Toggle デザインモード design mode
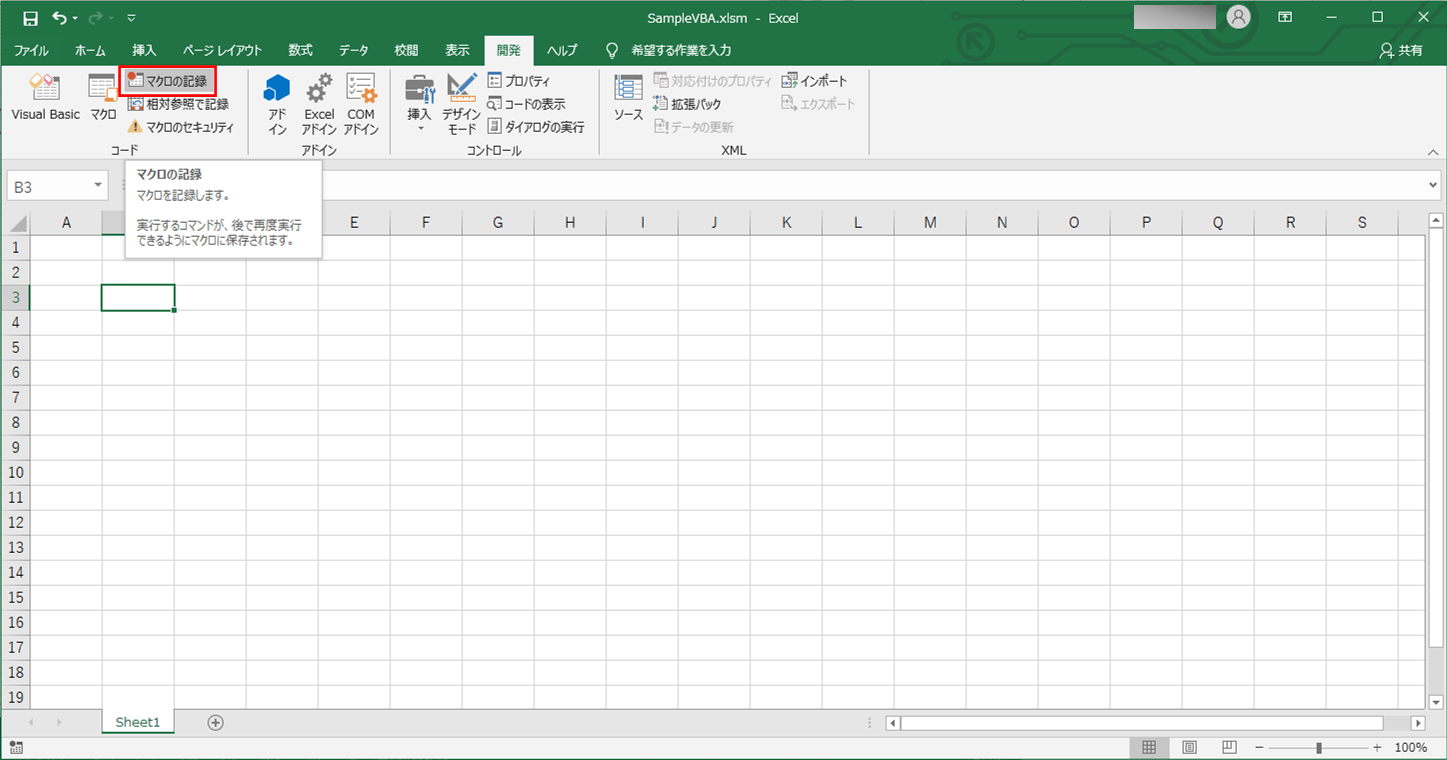1447x760 pixels. point(462,103)
